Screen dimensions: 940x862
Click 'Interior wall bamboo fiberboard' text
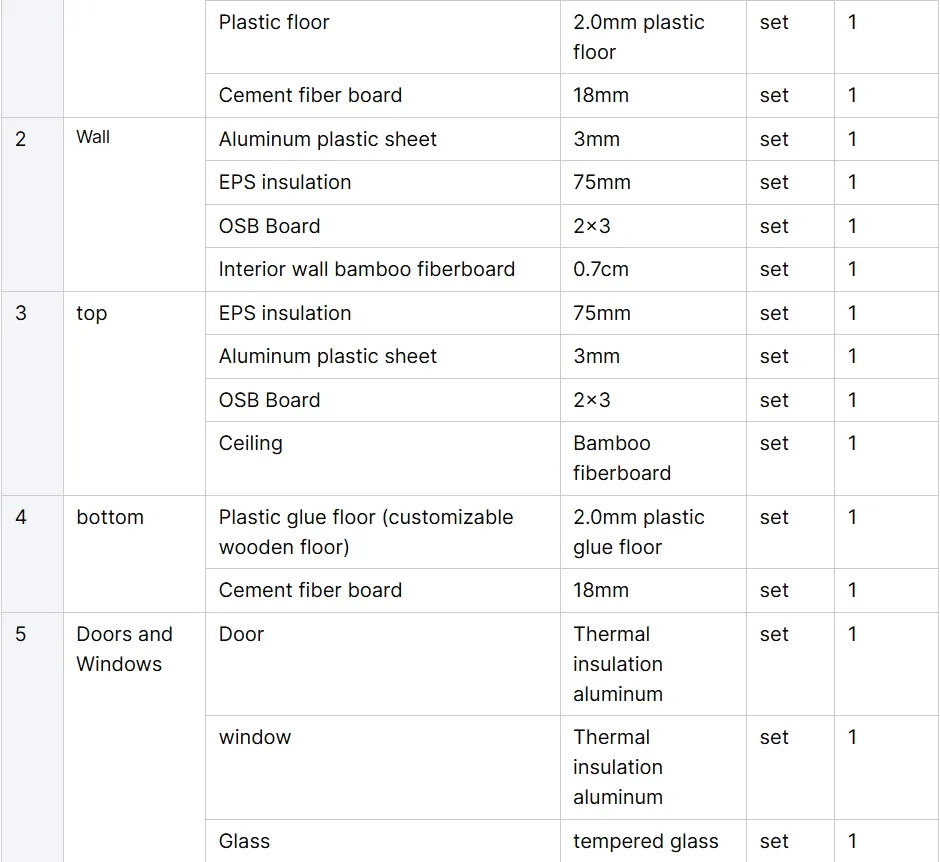coord(367,269)
